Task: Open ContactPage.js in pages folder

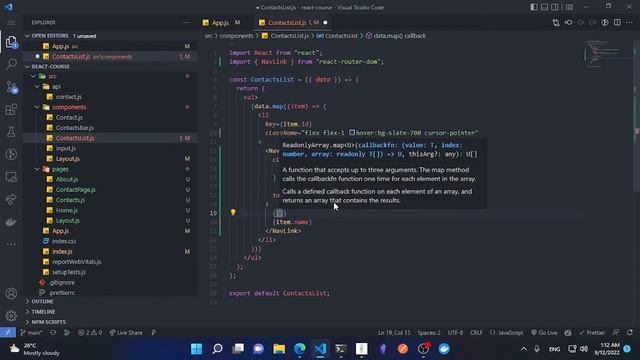Action: [76, 189]
